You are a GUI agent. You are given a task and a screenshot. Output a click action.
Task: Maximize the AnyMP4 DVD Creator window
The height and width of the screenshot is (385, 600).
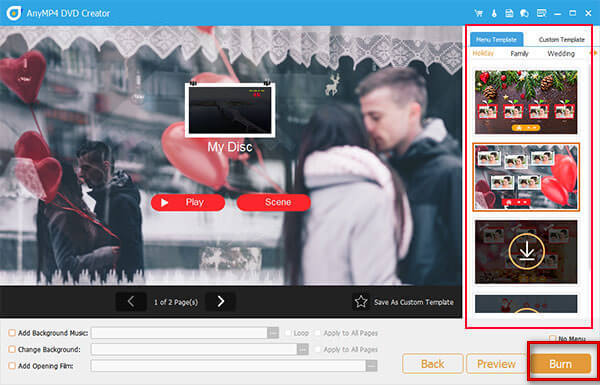click(572, 13)
